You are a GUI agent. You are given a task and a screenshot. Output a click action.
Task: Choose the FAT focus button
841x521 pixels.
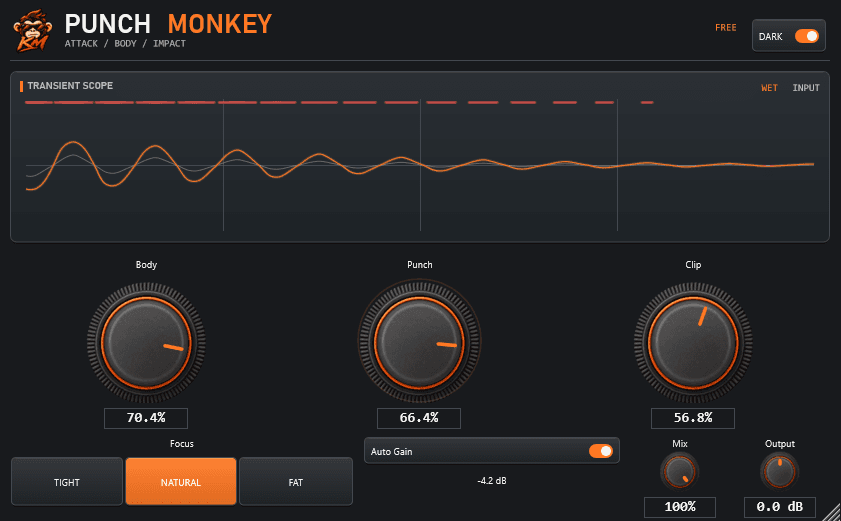(x=296, y=482)
